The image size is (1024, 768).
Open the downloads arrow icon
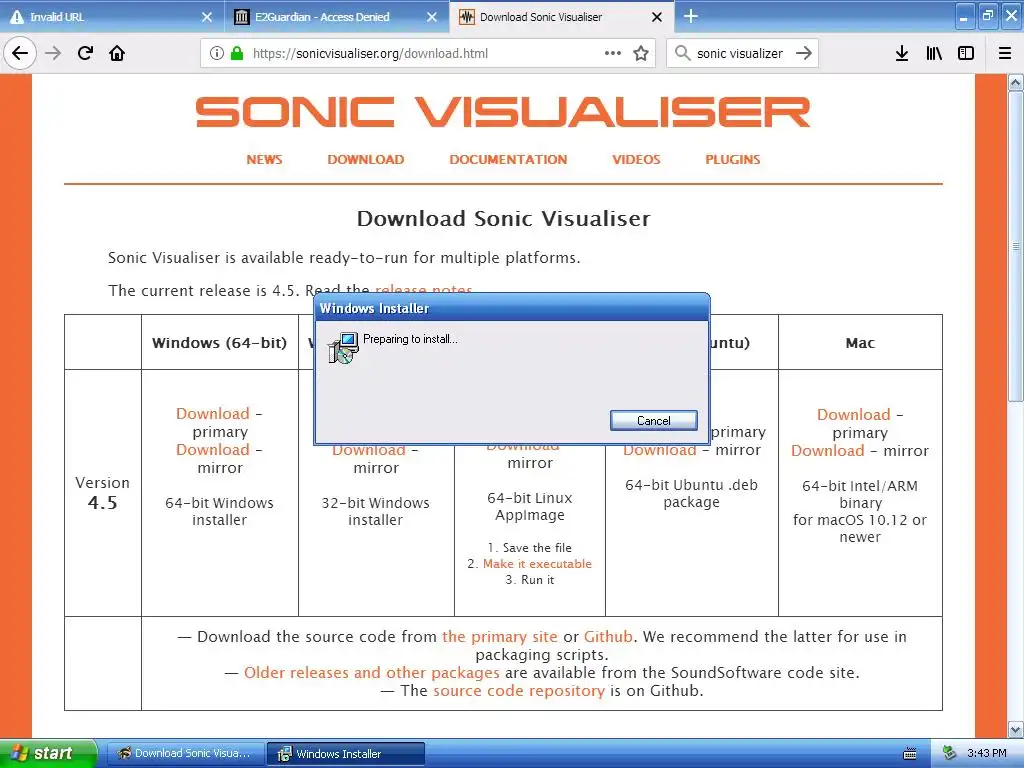pyautogui.click(x=901, y=53)
